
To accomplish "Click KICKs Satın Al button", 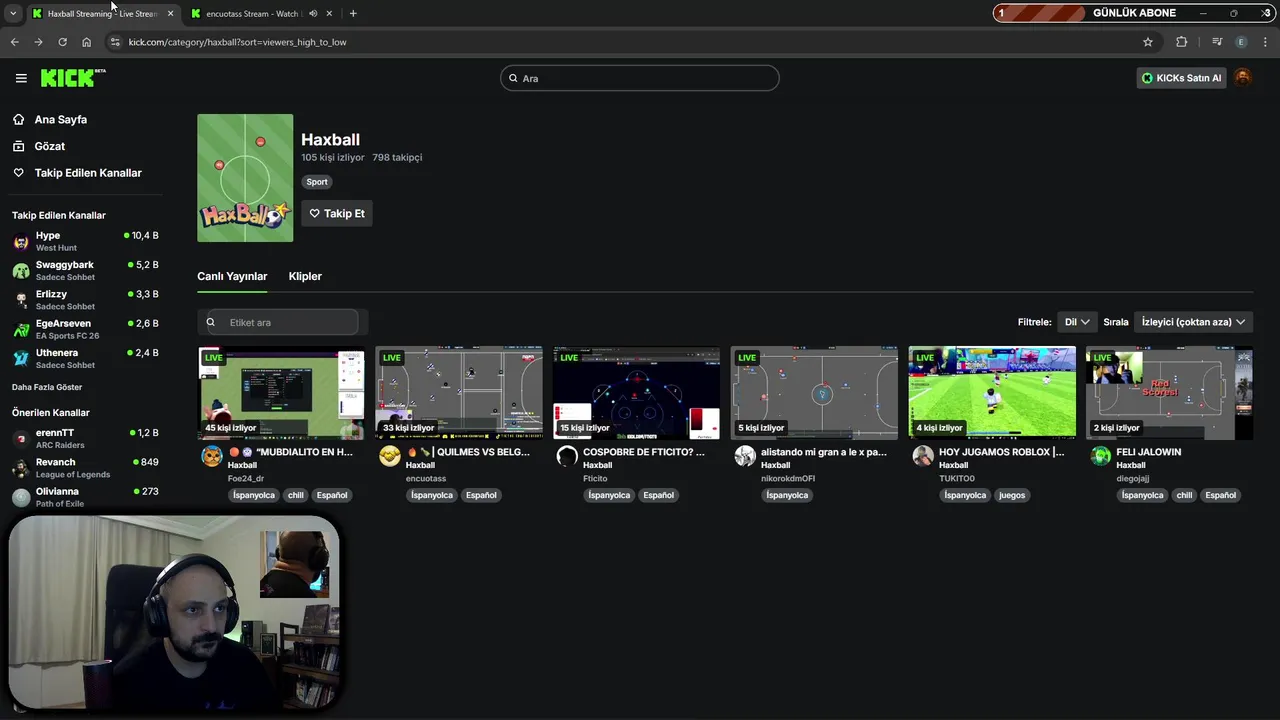I will (1181, 78).
